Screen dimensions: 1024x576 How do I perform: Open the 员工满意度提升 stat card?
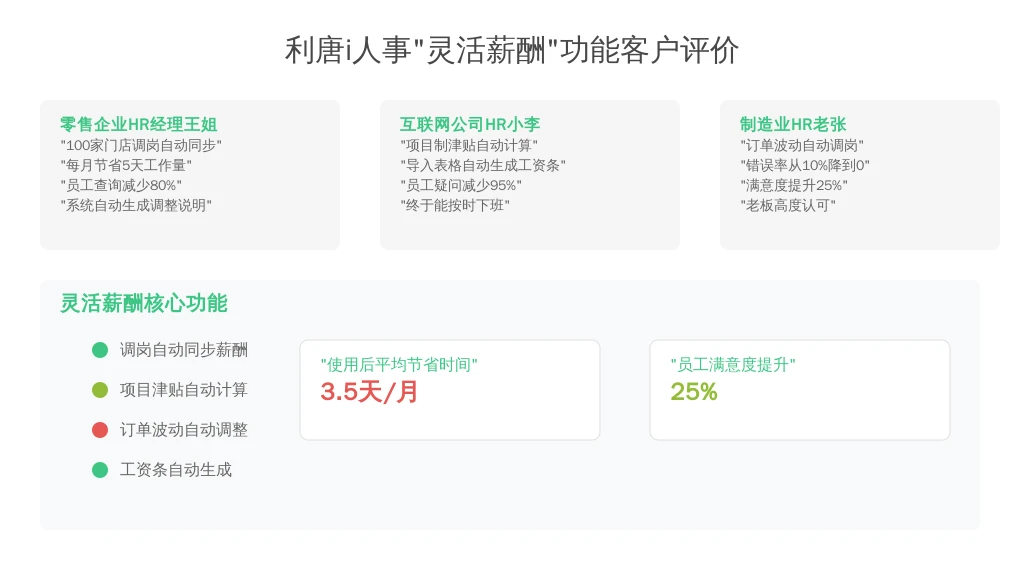pos(800,390)
